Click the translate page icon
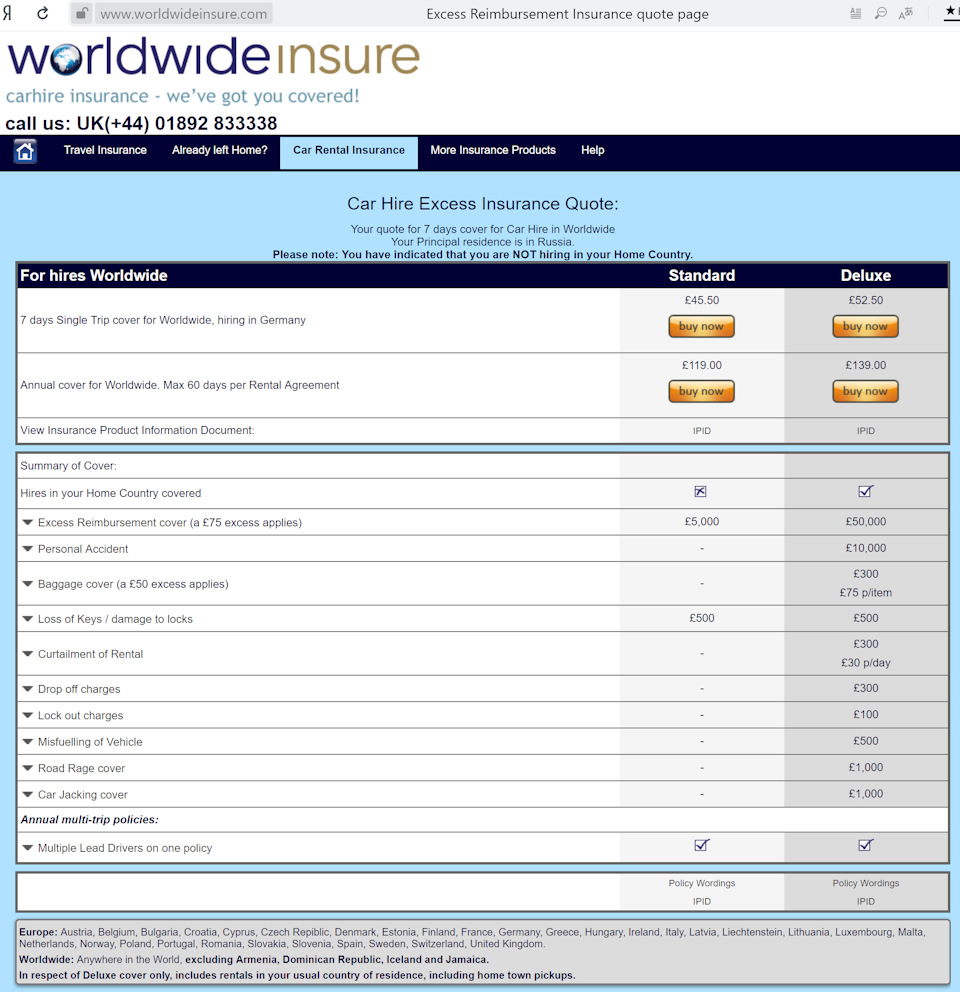The image size is (960, 992). click(906, 13)
